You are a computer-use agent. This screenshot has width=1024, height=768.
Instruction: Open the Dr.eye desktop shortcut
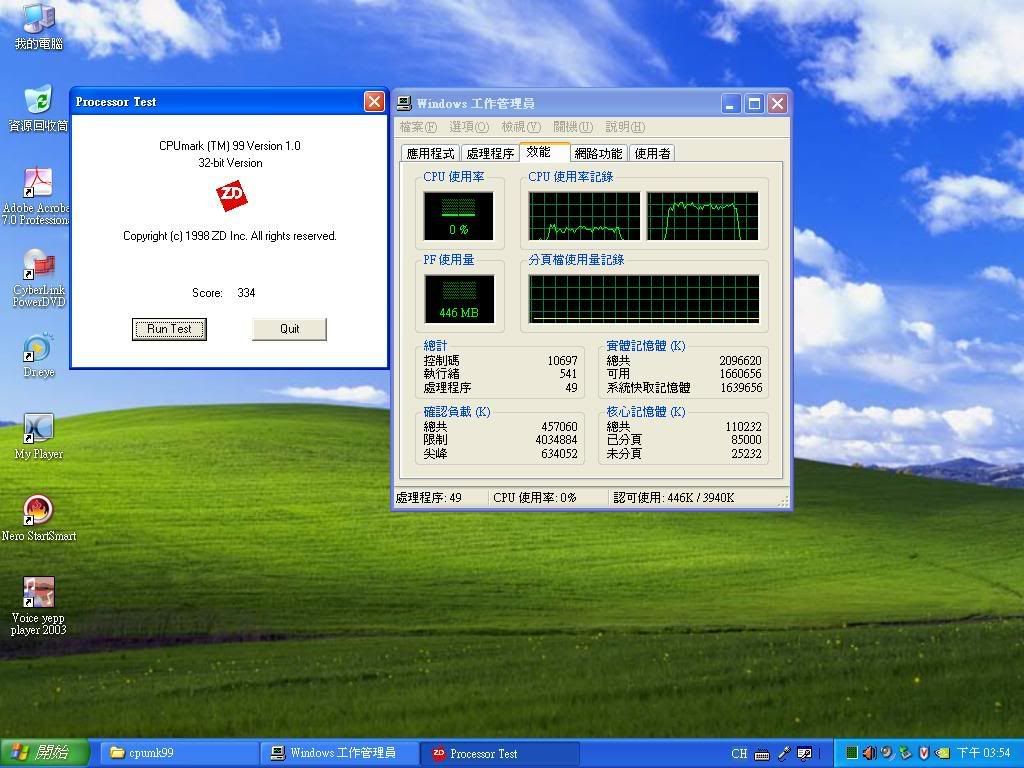[x=37, y=348]
